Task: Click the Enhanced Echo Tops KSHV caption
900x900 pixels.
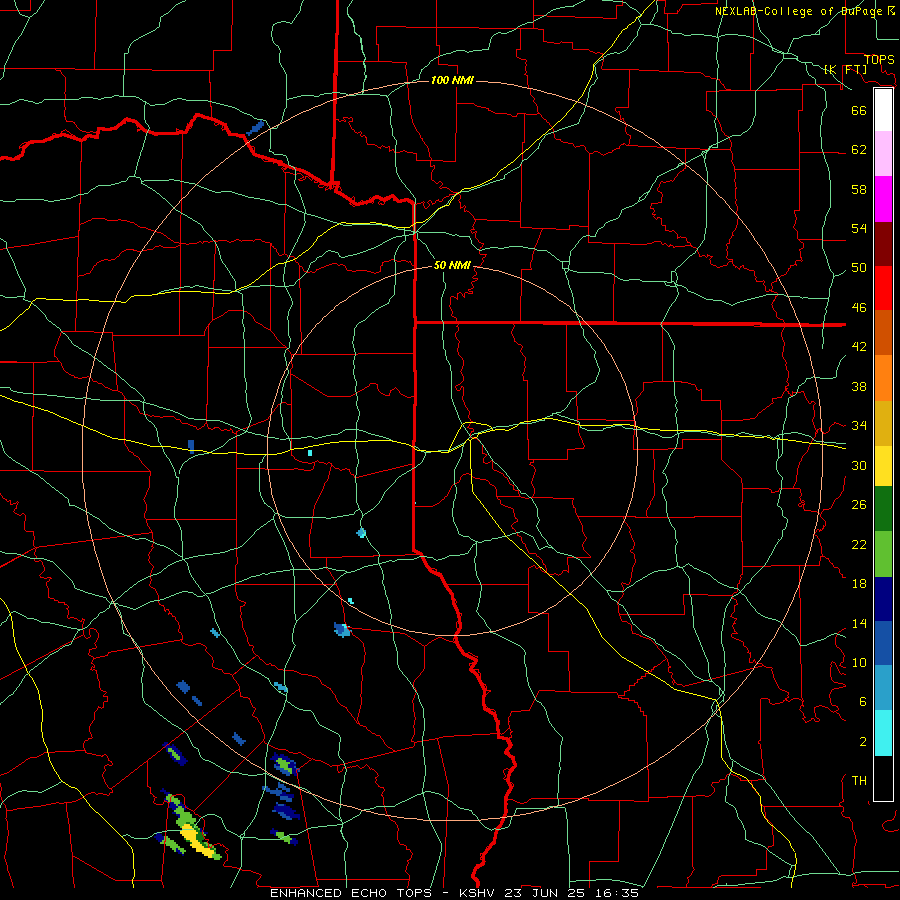Action: [454, 893]
